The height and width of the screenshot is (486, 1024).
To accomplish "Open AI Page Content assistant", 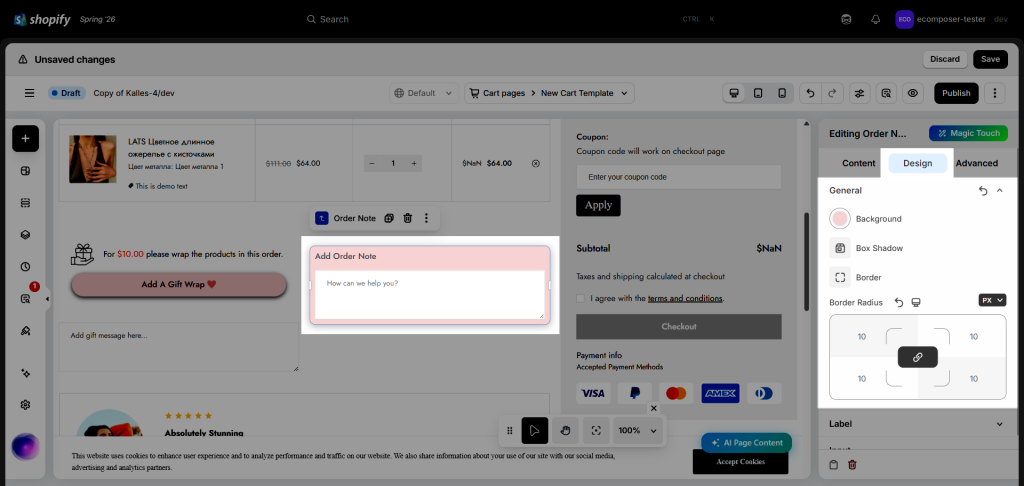I will coord(746,443).
